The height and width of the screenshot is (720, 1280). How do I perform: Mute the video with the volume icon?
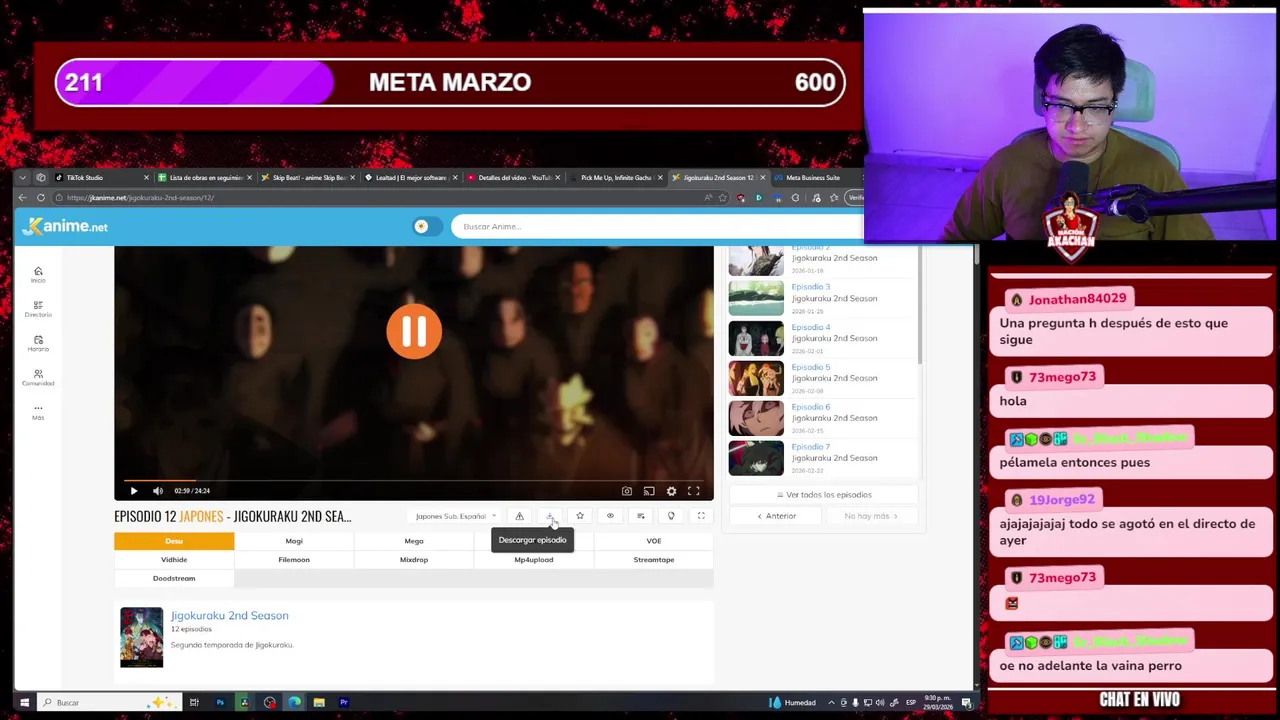coord(158,491)
